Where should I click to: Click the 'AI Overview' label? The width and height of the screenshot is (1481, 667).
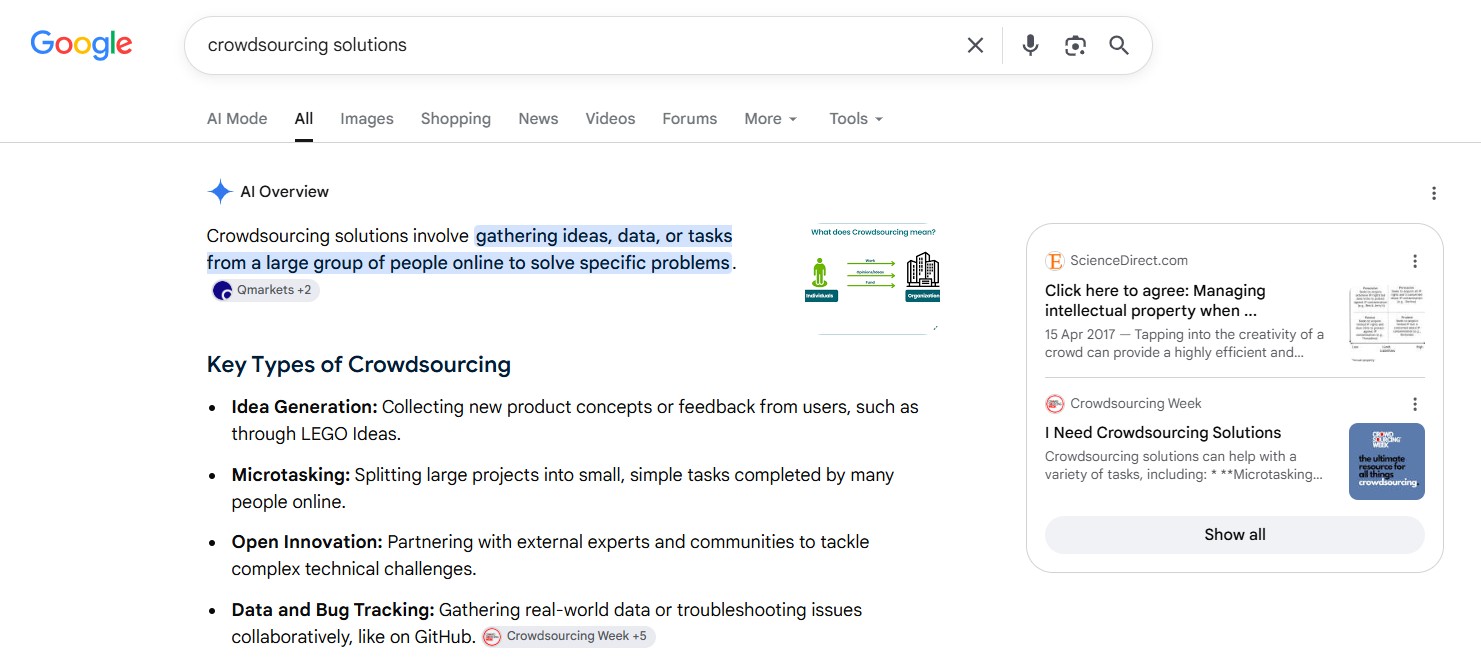tap(285, 192)
